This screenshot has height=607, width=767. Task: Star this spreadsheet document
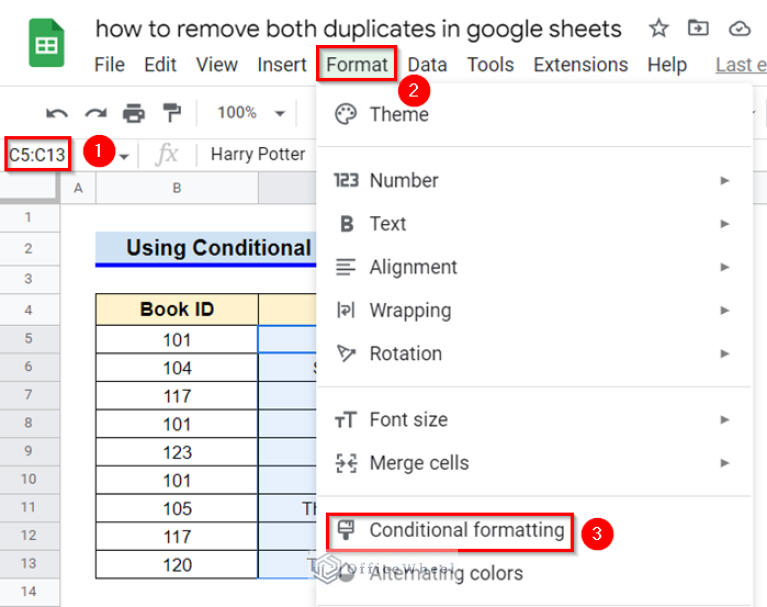(658, 28)
